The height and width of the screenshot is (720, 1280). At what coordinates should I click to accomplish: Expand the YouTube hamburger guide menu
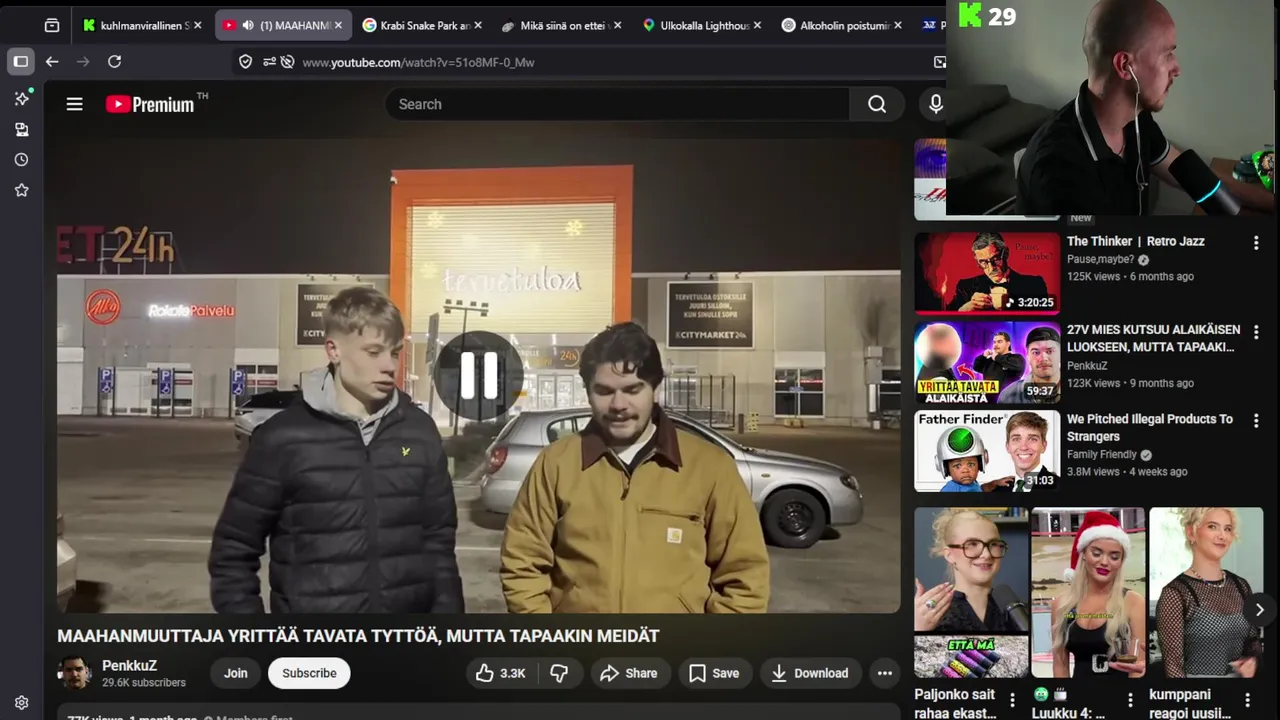(x=74, y=104)
